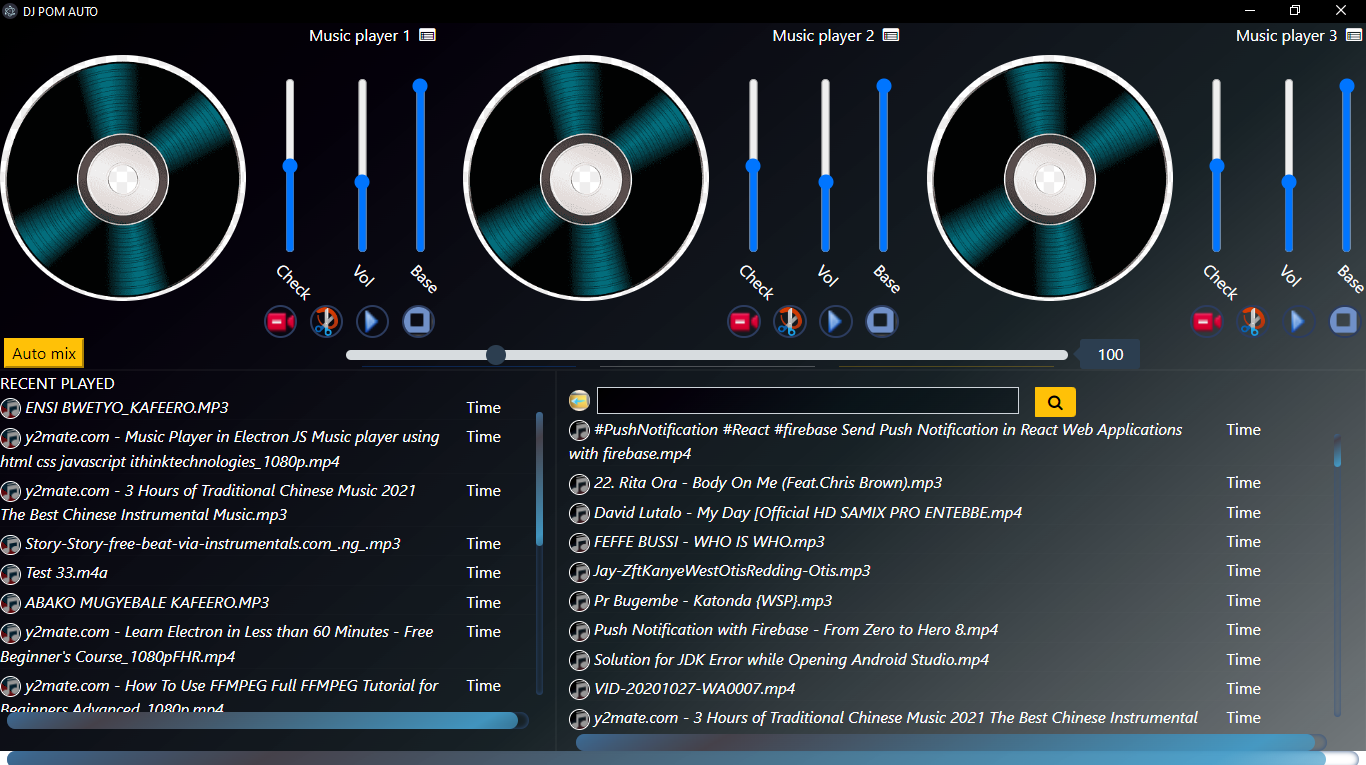Open playlist icon beside Music player 1 label

tap(427, 36)
